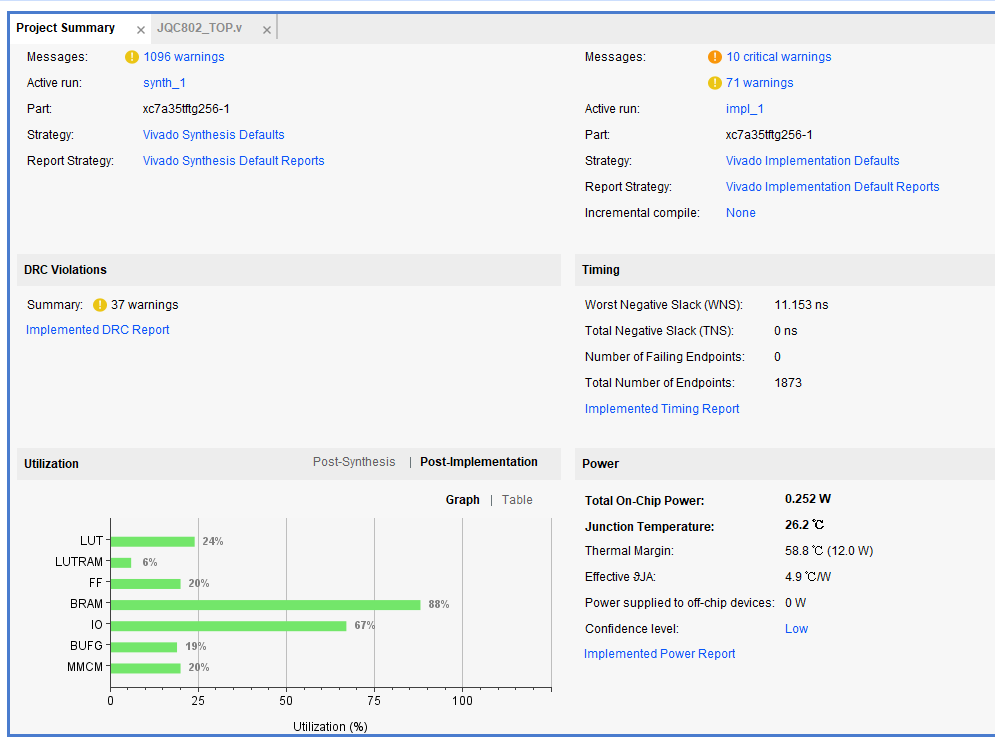This screenshot has width=995, height=741.
Task: Click the yellow warning icon beside 1096 warnings
Action: point(132,57)
